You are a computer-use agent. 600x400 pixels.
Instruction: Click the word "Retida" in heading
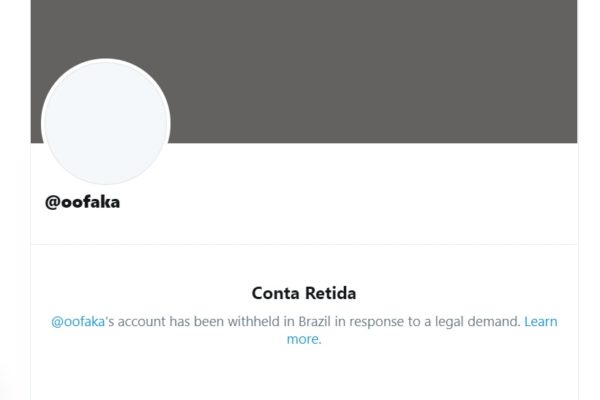[330, 293]
